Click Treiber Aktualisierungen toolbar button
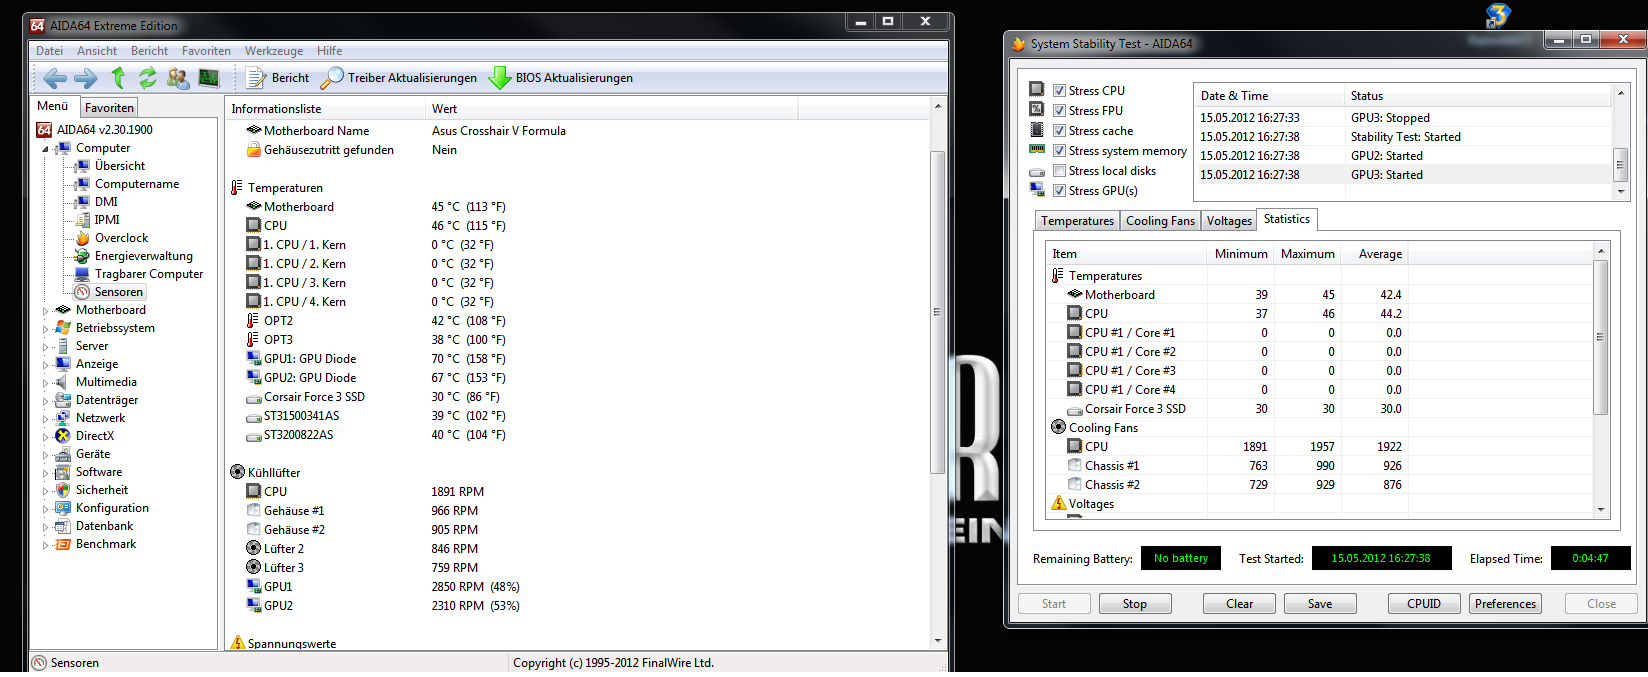Image resolution: width=1648 pixels, height=677 pixels. pos(400,77)
